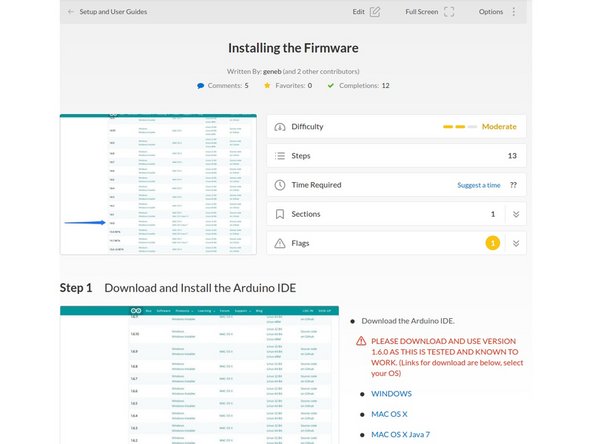Expand the Flags row chevron
592x444 pixels.
click(x=516, y=243)
